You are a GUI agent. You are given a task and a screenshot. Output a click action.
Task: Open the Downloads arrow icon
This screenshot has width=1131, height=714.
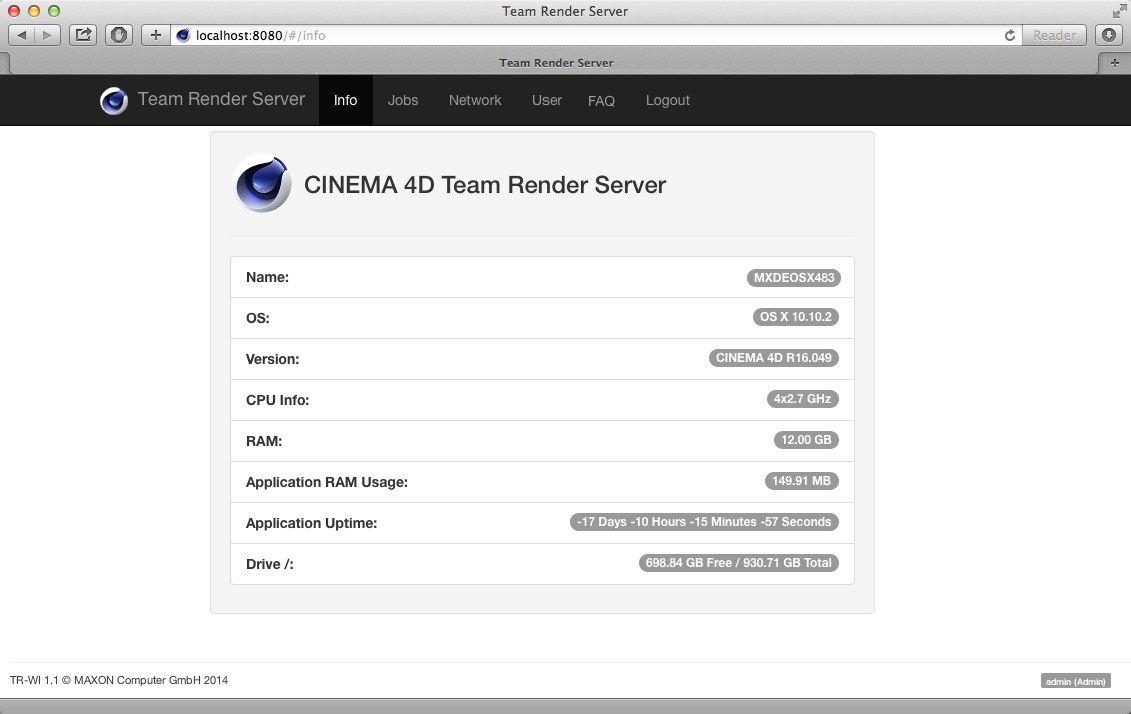1109,35
